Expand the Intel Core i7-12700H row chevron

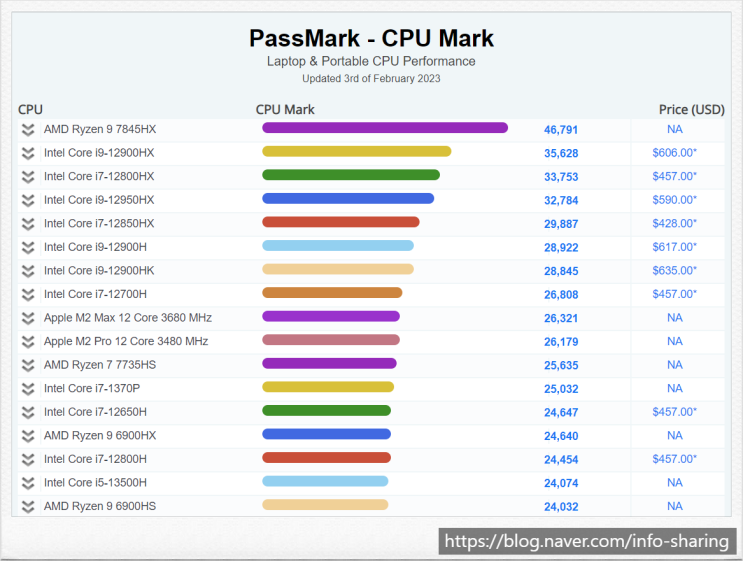28,295
